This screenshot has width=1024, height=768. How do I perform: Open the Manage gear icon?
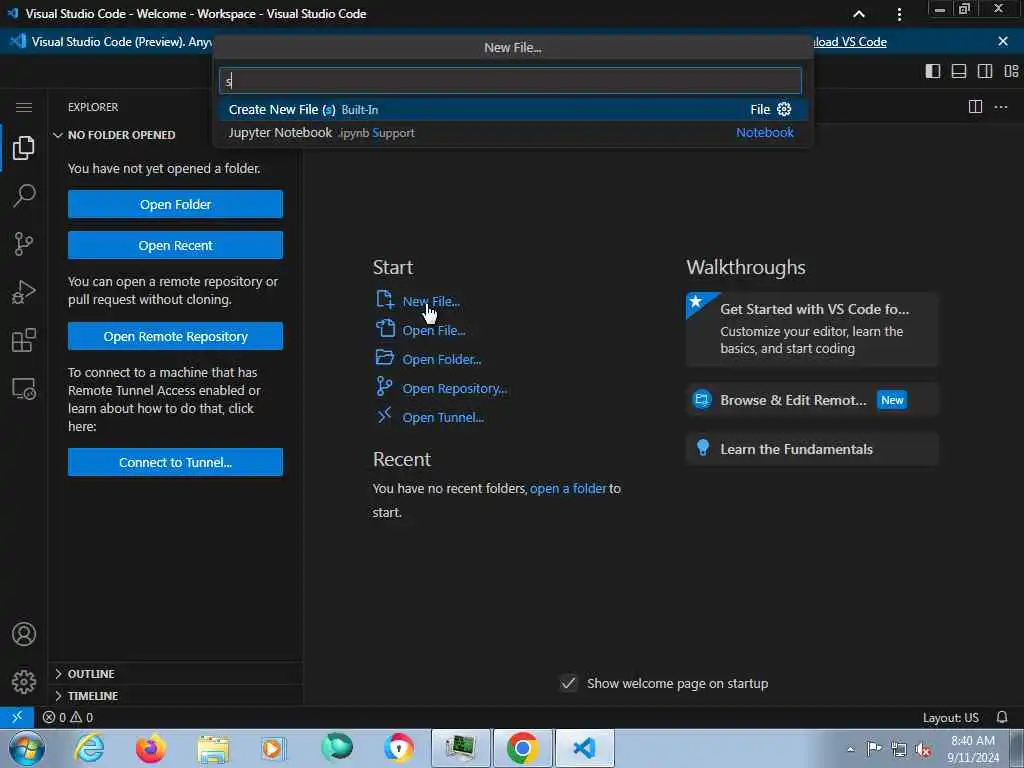click(x=24, y=682)
